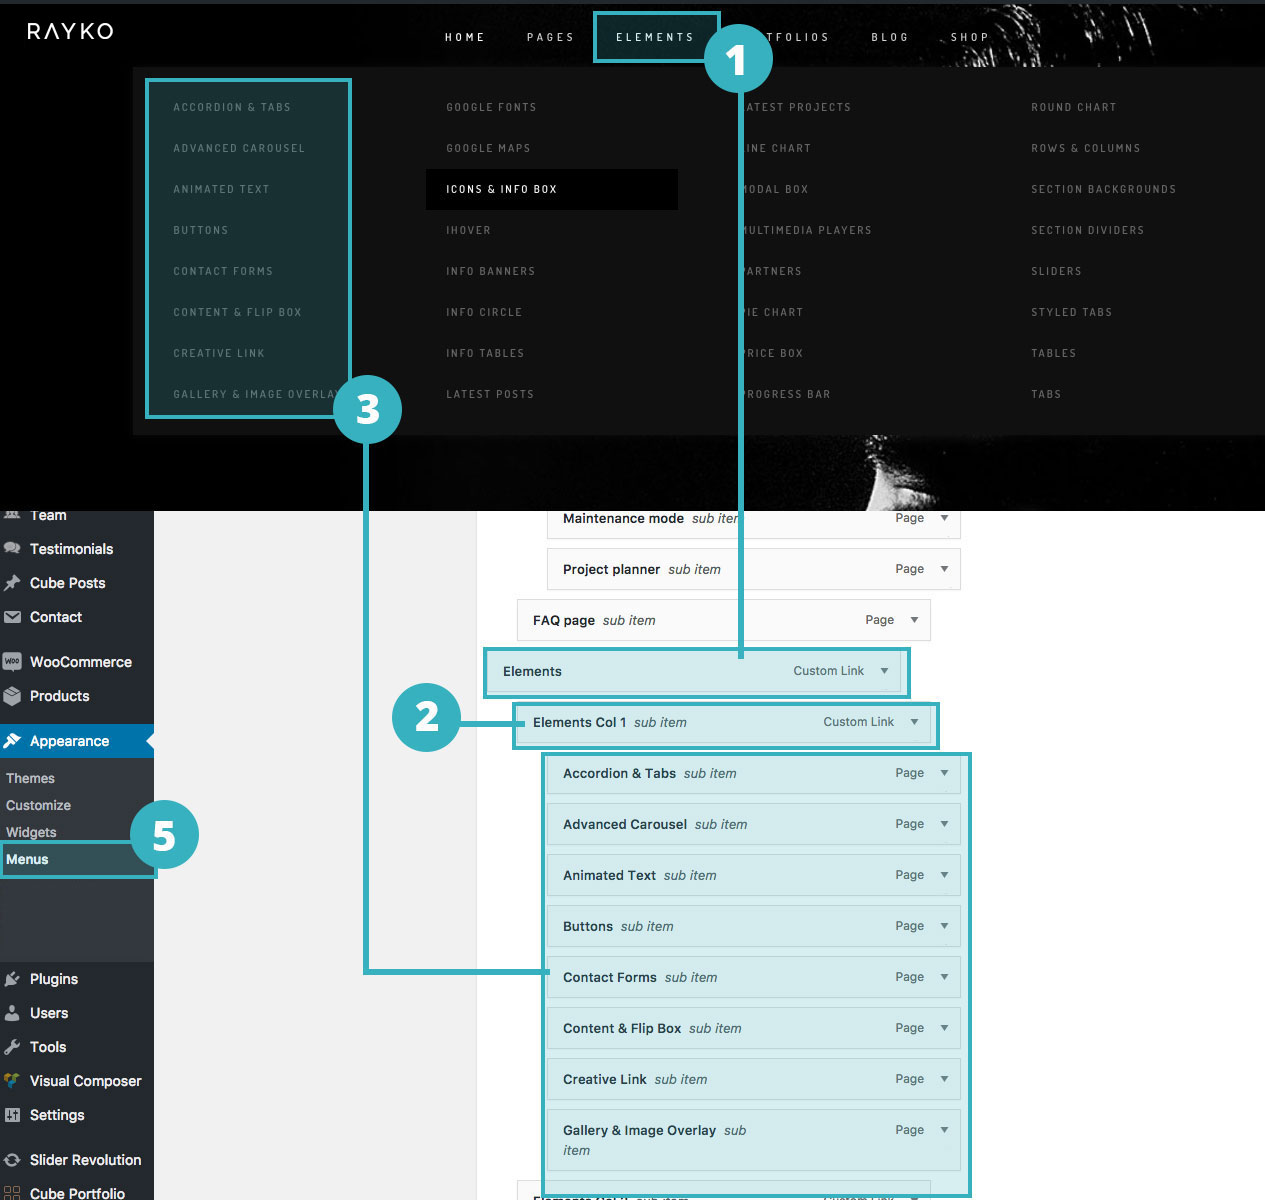1265x1200 pixels.
Task: Click the Cube Posts pin icon
Action: point(12,583)
